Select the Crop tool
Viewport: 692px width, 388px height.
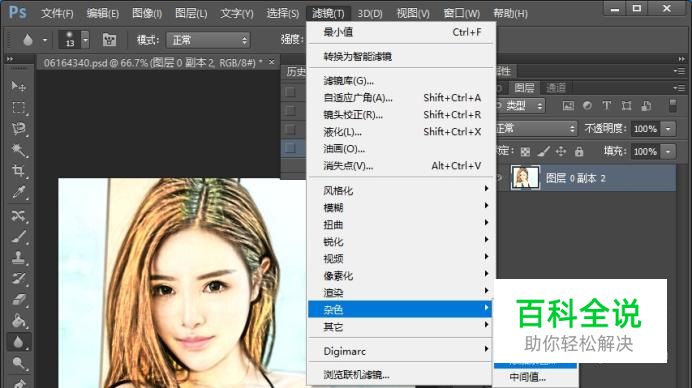tap(18, 171)
